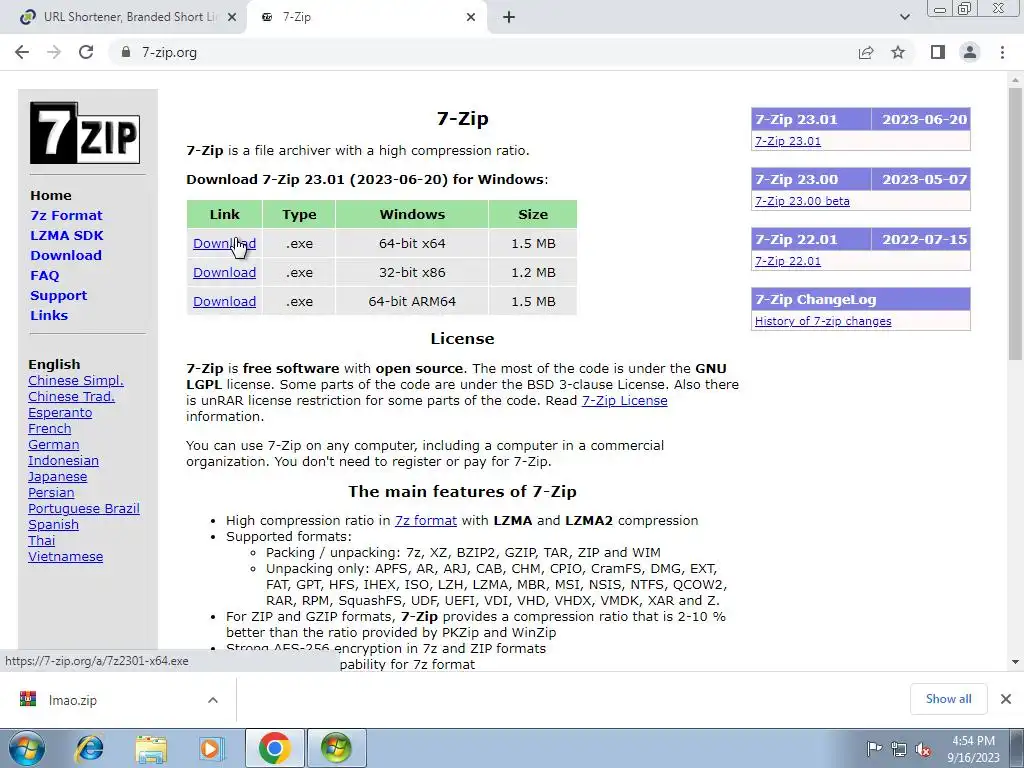Open Links in the sidebar
1024x768 pixels.
point(49,315)
